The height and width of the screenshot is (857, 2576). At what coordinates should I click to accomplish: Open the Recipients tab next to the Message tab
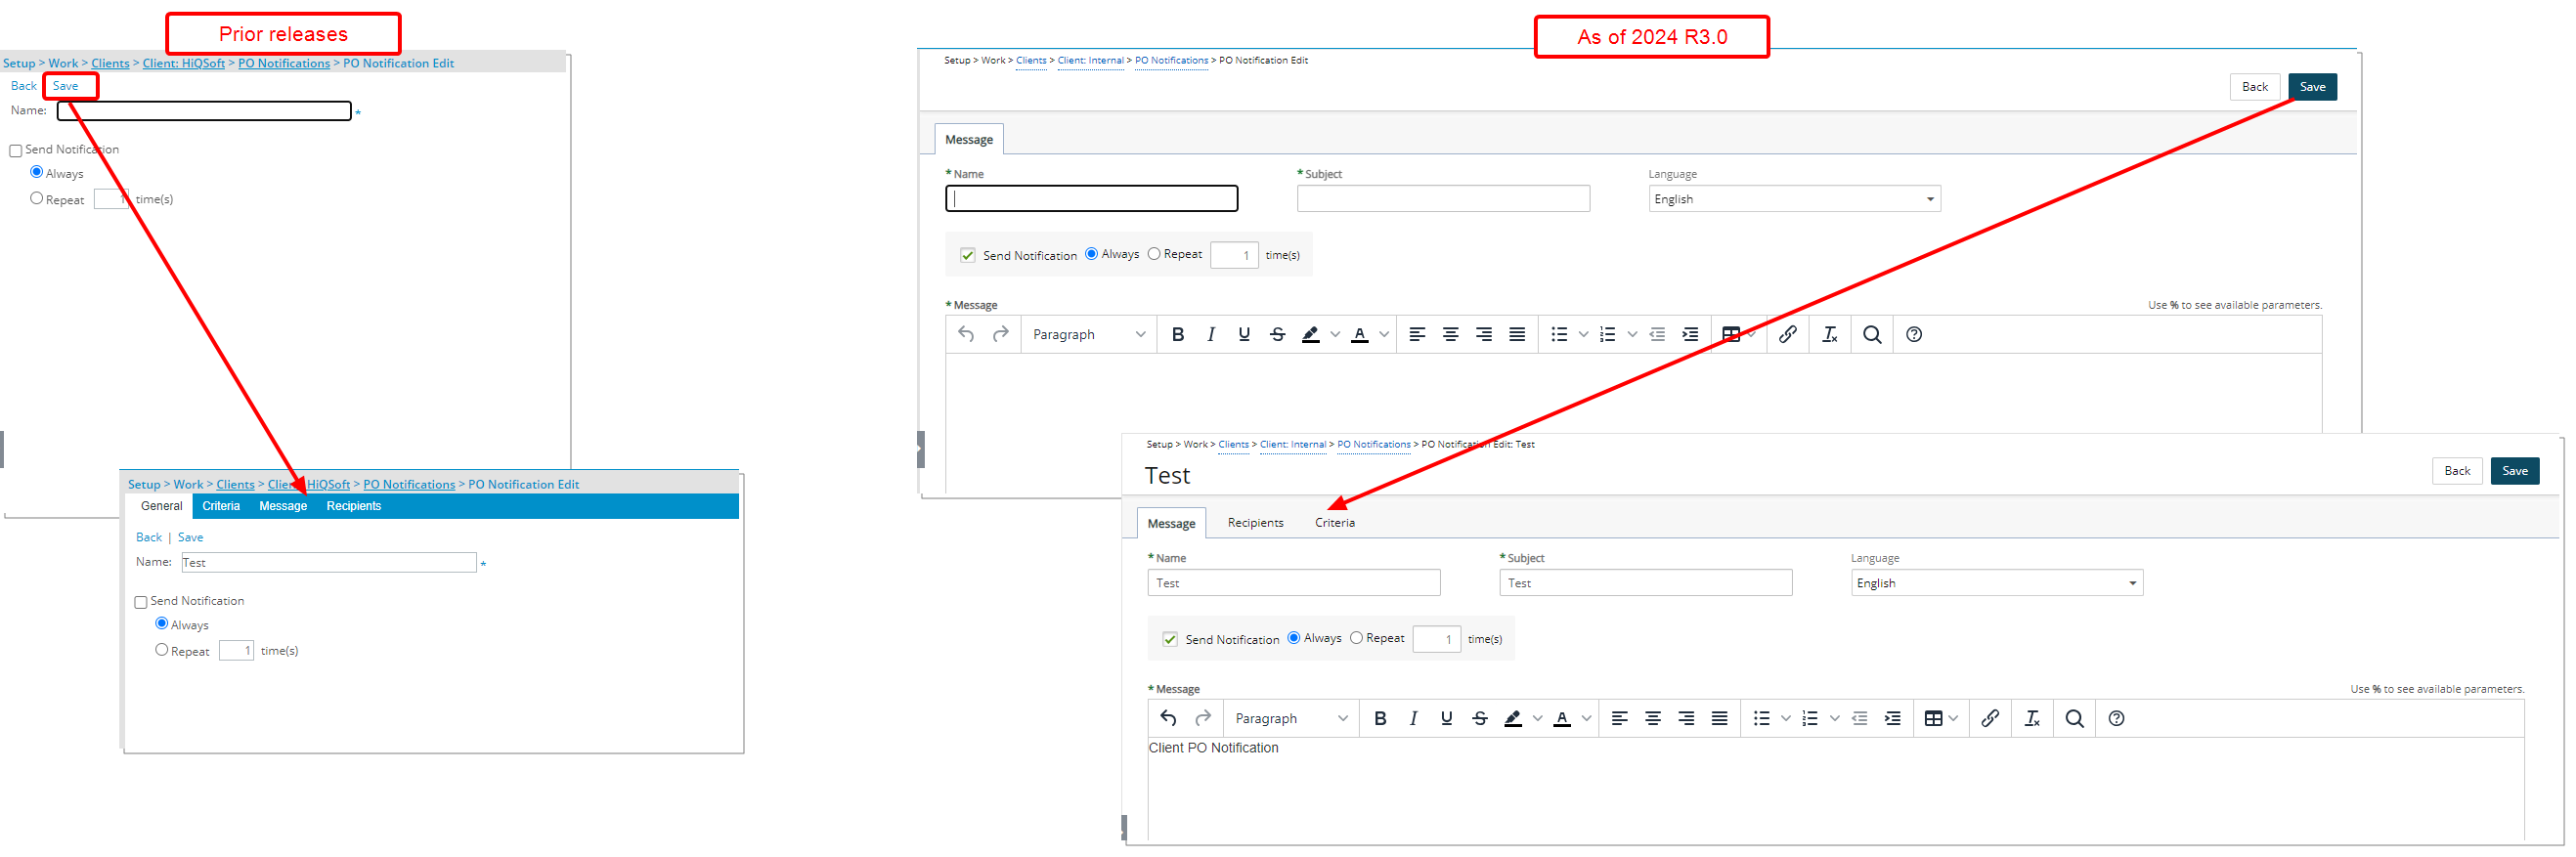1255,523
